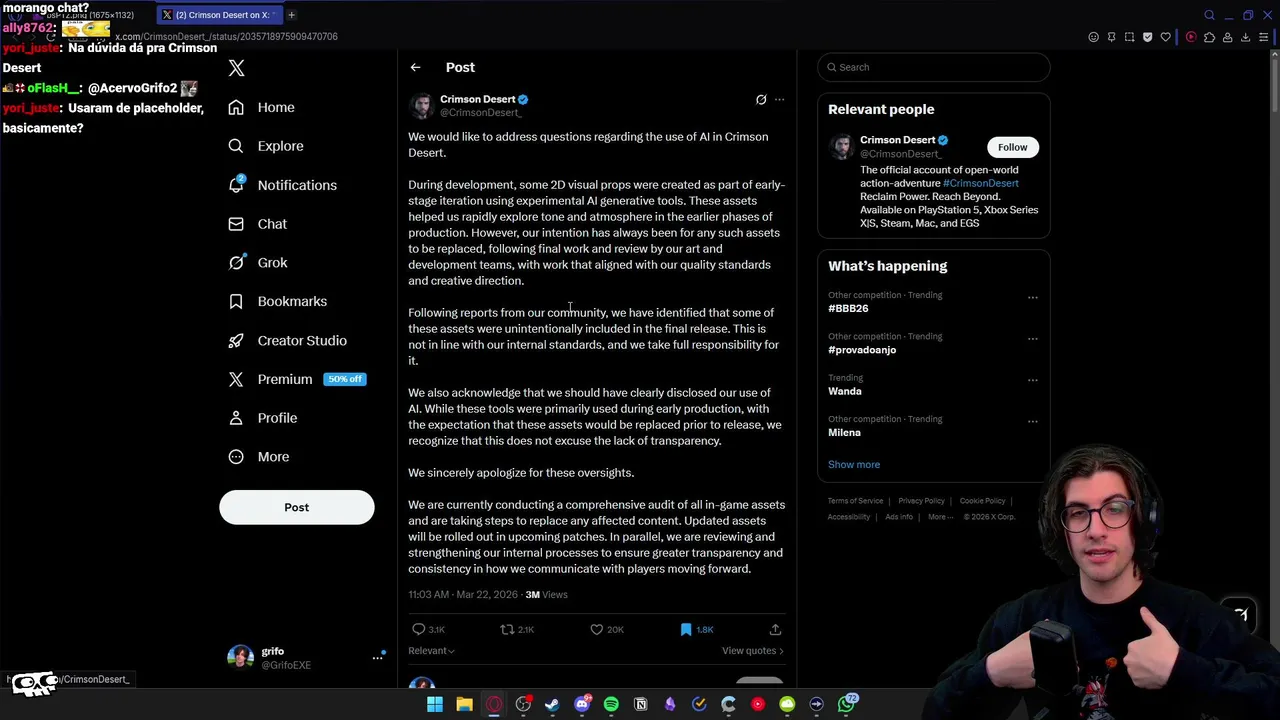The image size is (1280, 720).
Task: Open the browser downloads icon
Action: pyautogui.click(x=1245, y=37)
